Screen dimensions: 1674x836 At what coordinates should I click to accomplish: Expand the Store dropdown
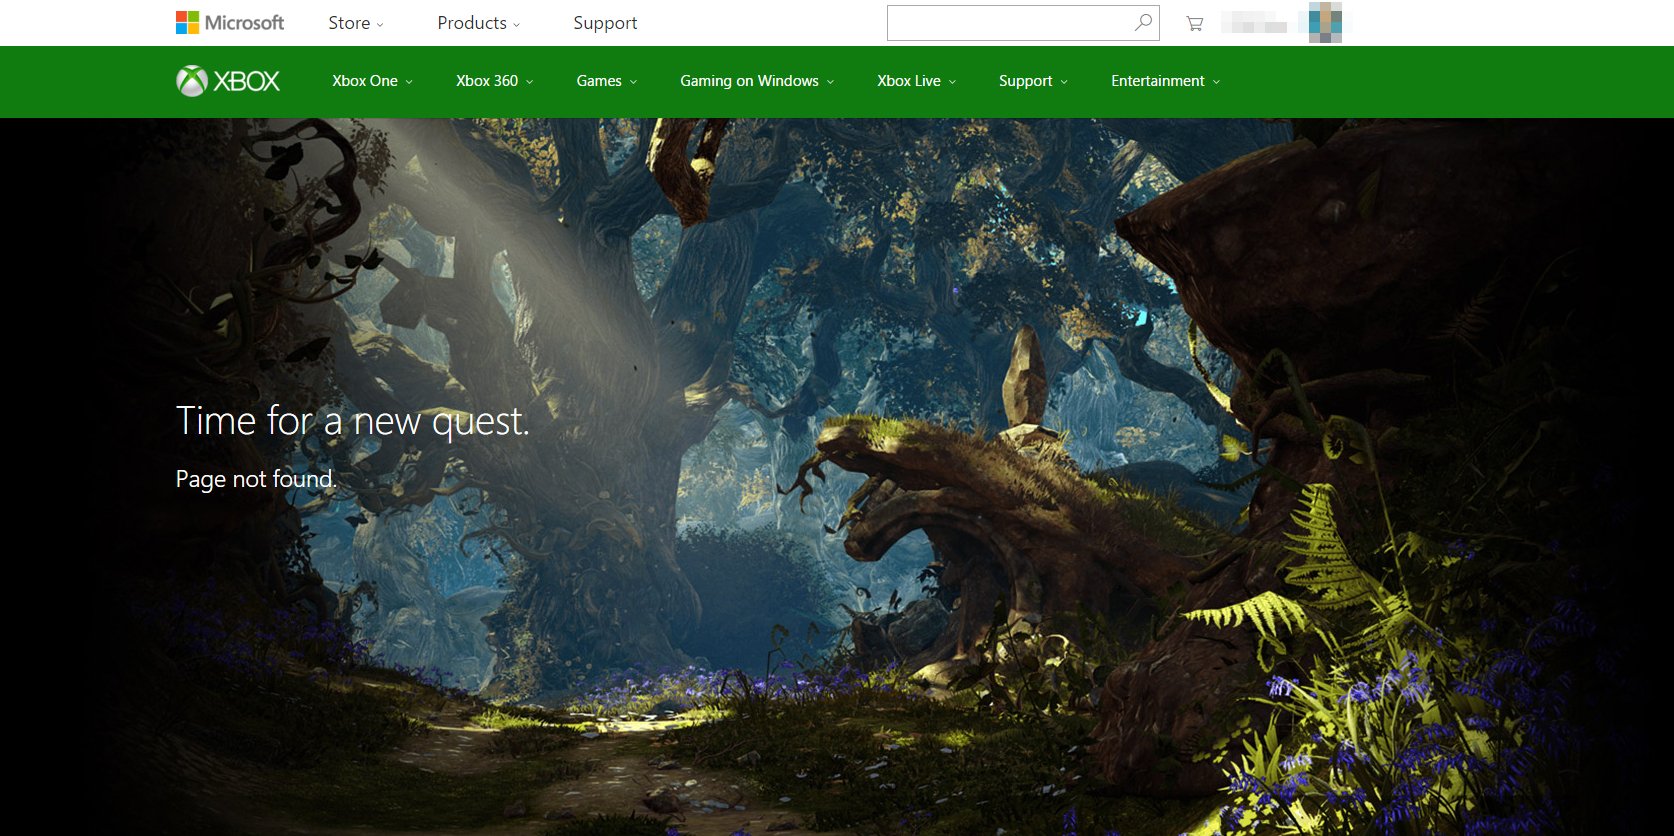[x=356, y=23]
